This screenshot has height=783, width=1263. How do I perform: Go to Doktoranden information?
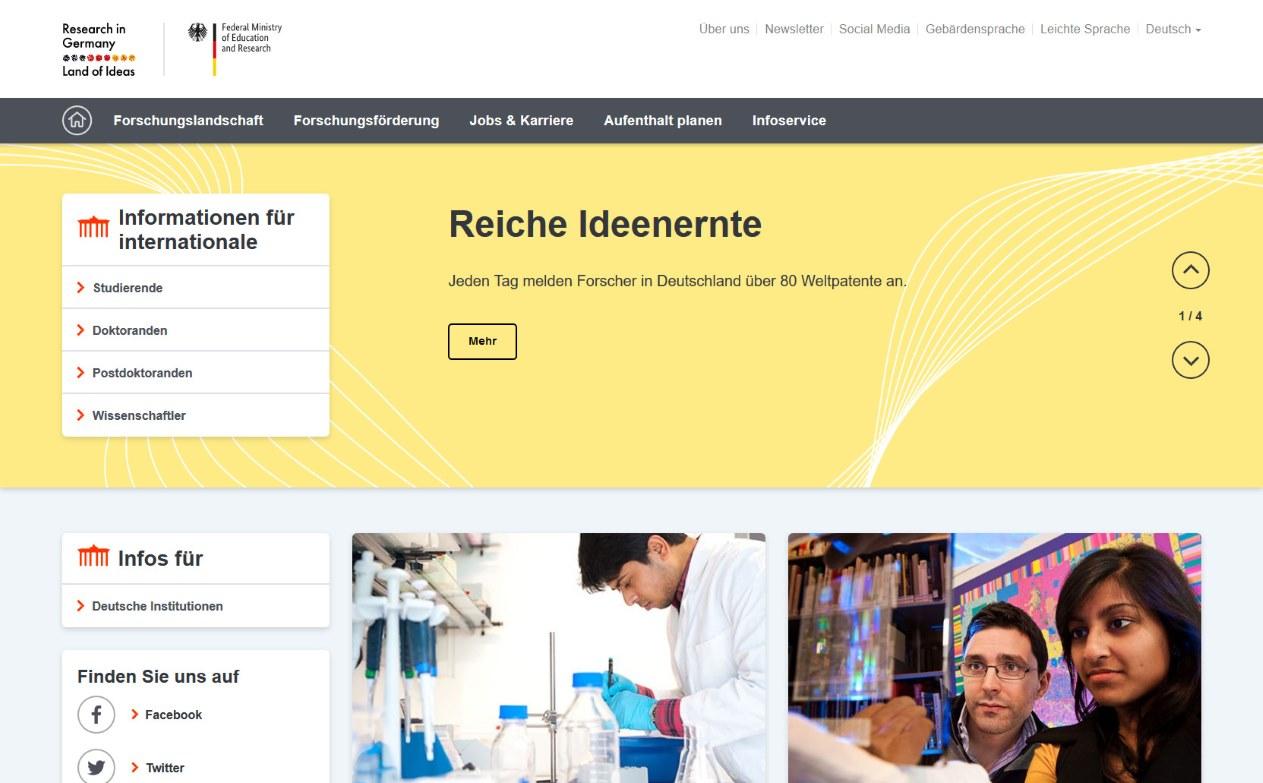click(x=130, y=330)
